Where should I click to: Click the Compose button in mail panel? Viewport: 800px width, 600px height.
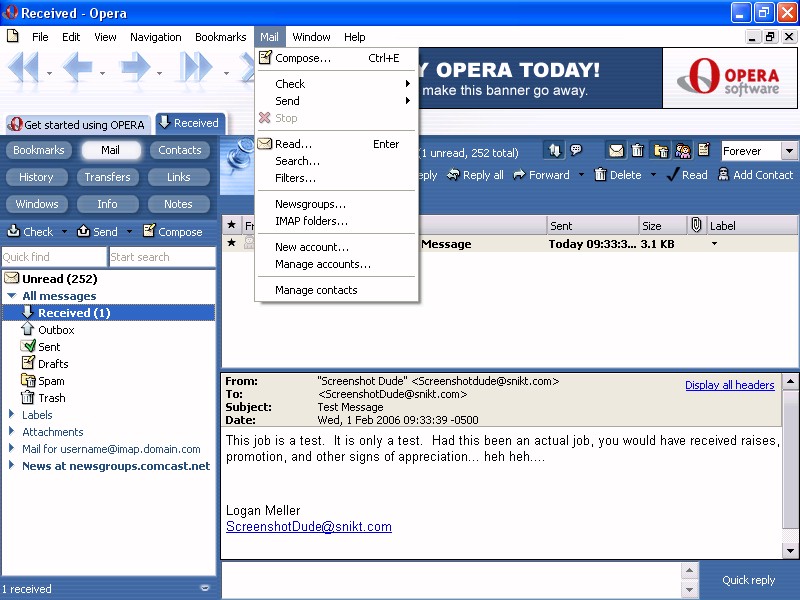[173, 232]
